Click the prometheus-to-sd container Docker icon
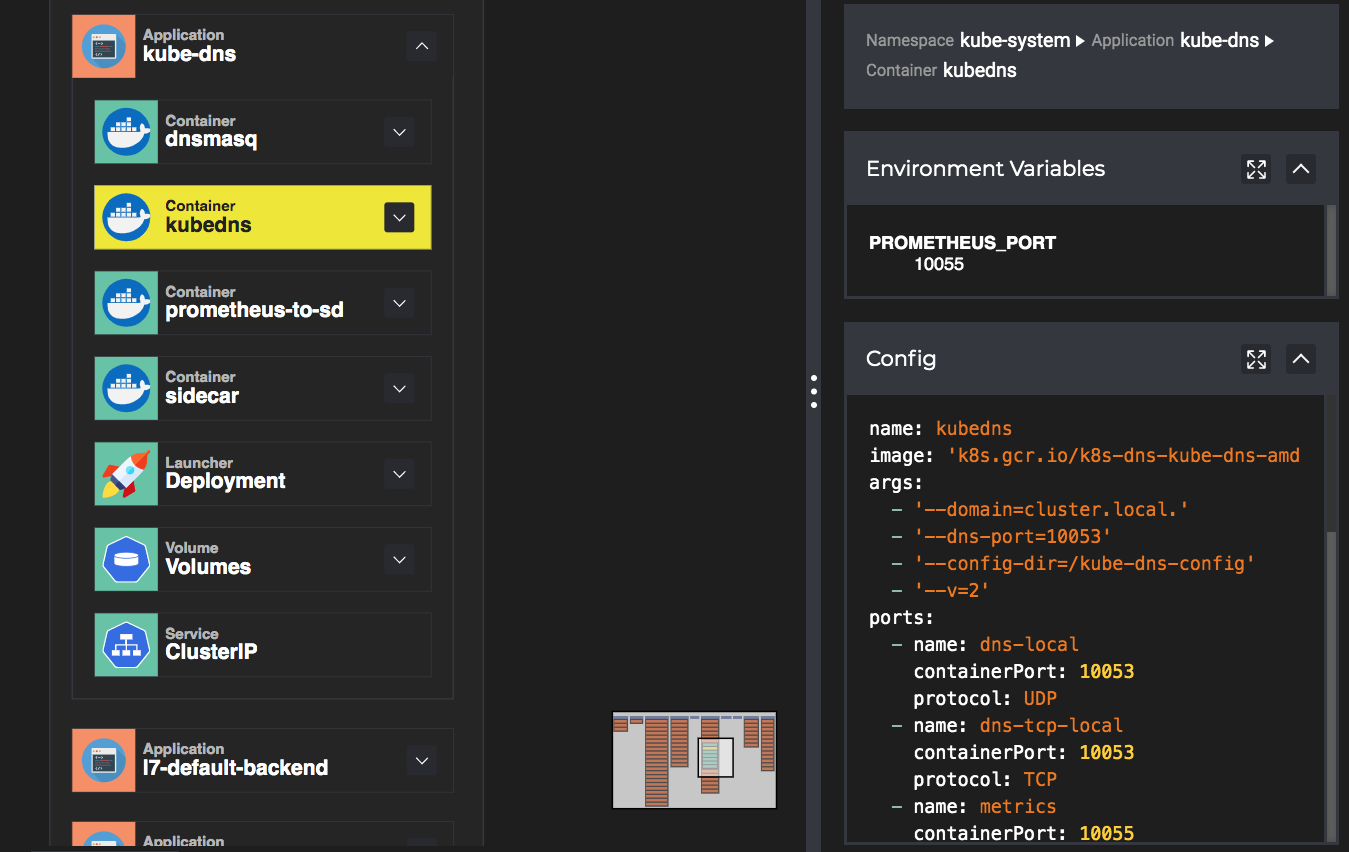The width and height of the screenshot is (1349, 852). pyautogui.click(x=126, y=303)
